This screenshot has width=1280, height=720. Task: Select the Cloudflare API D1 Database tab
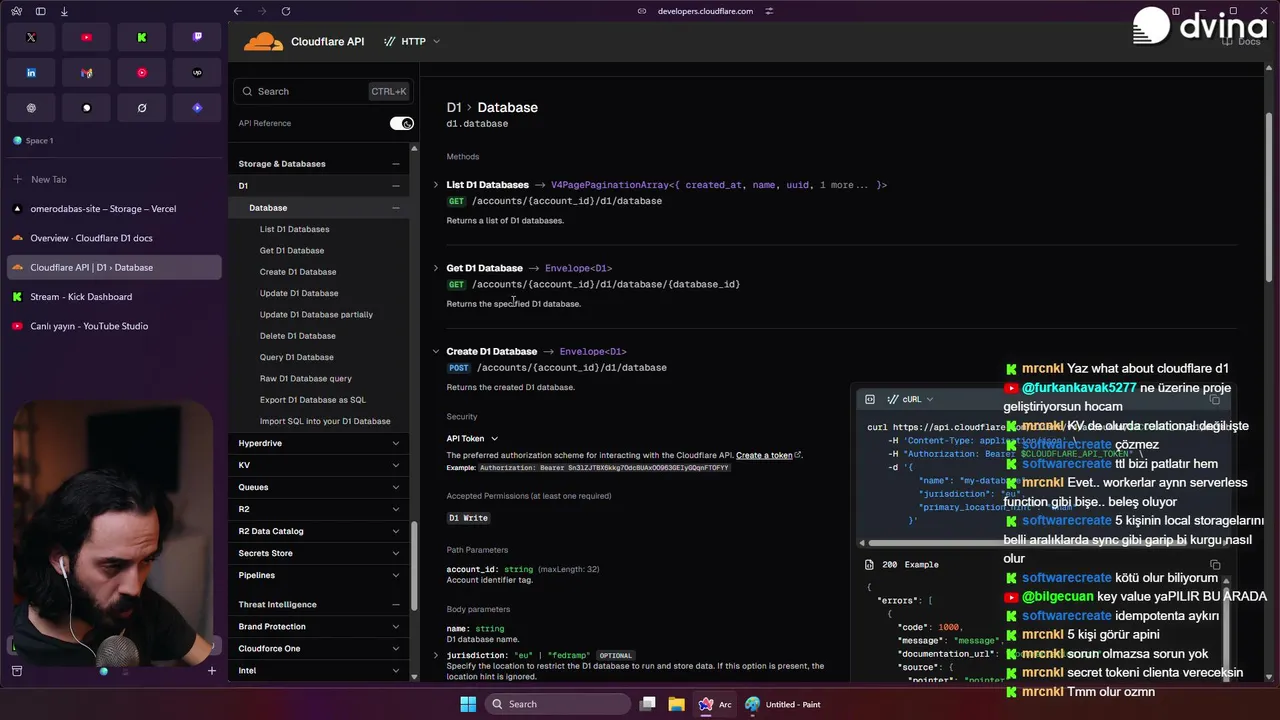click(114, 267)
